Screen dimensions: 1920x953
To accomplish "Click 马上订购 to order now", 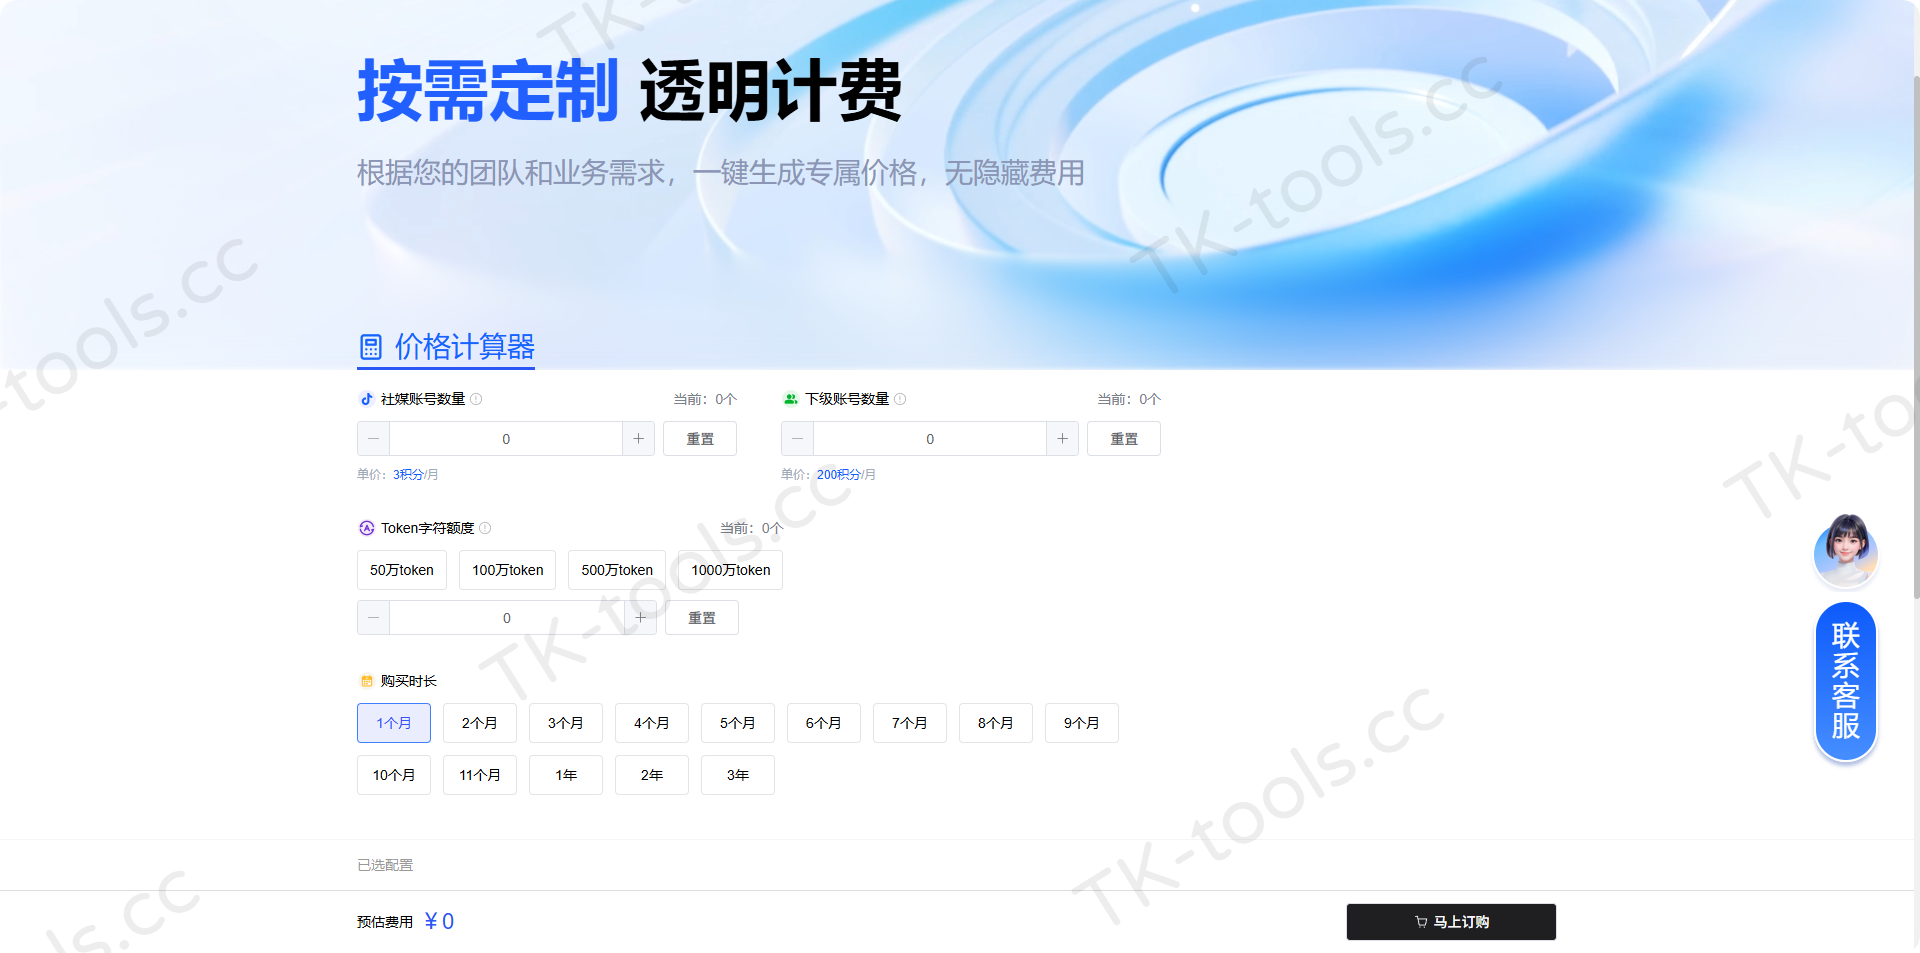I will pos(1451,922).
